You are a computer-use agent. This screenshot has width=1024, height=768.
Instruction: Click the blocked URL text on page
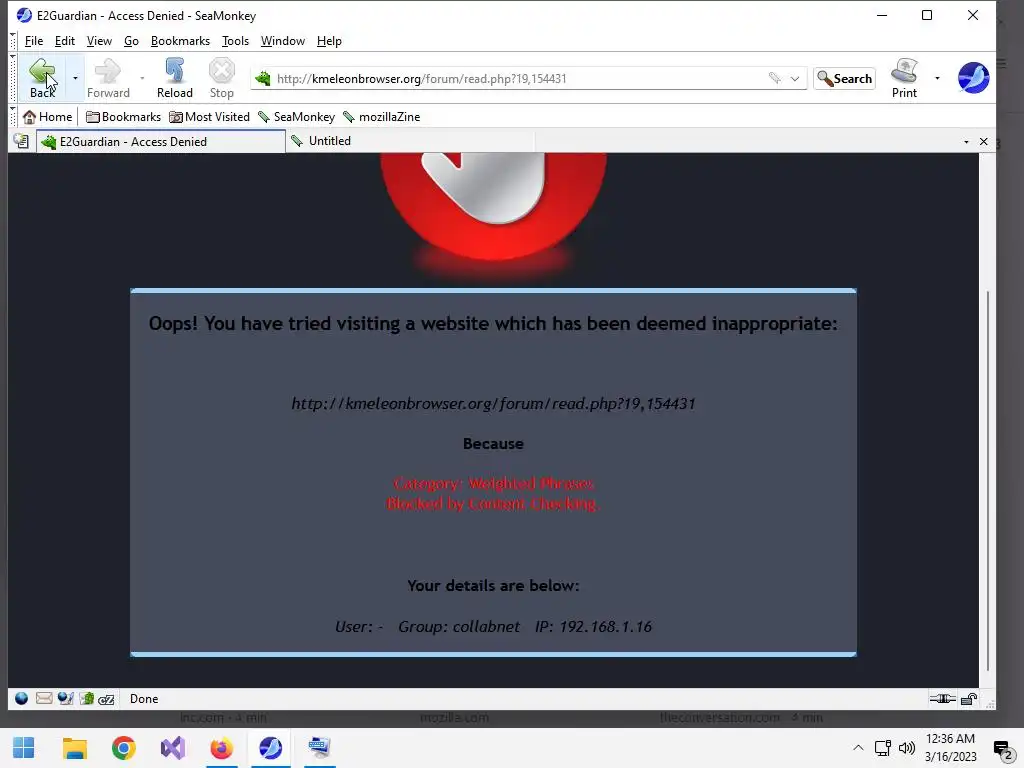[493, 404]
